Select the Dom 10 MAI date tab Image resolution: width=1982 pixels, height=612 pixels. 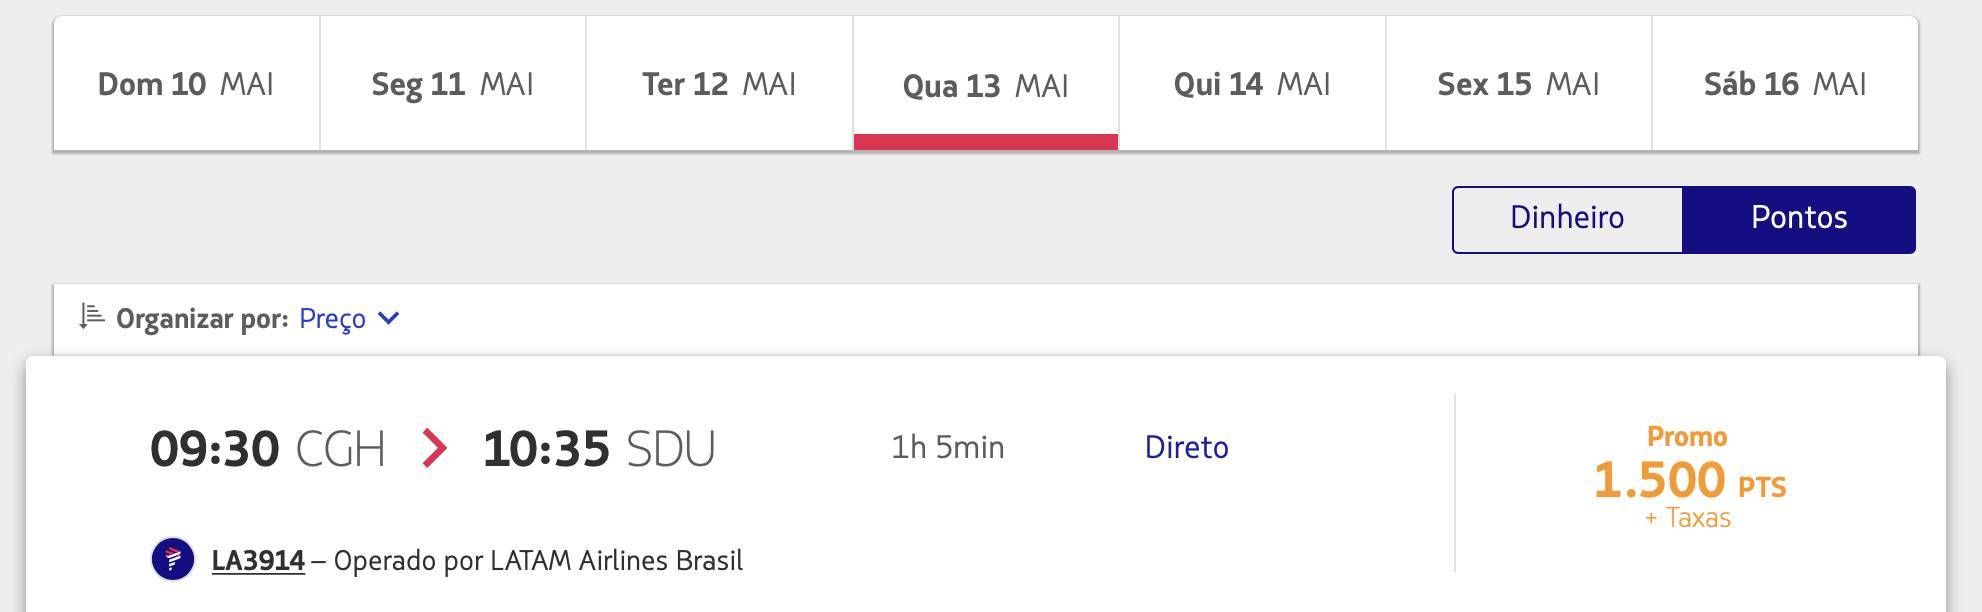pyautogui.click(x=186, y=84)
